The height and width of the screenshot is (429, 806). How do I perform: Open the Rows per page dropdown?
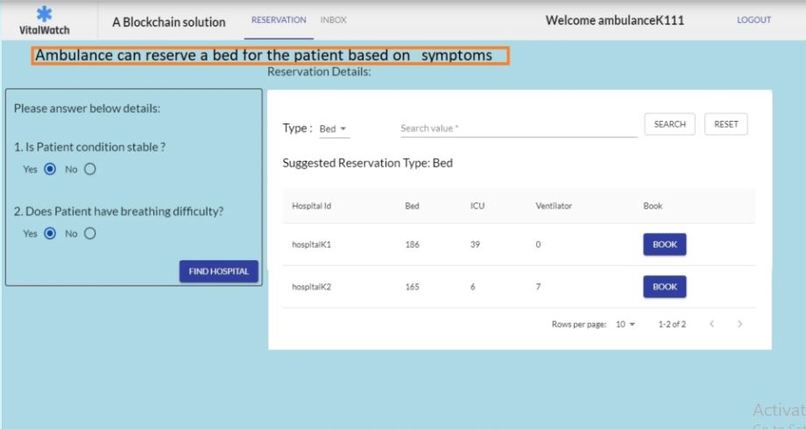click(x=625, y=324)
